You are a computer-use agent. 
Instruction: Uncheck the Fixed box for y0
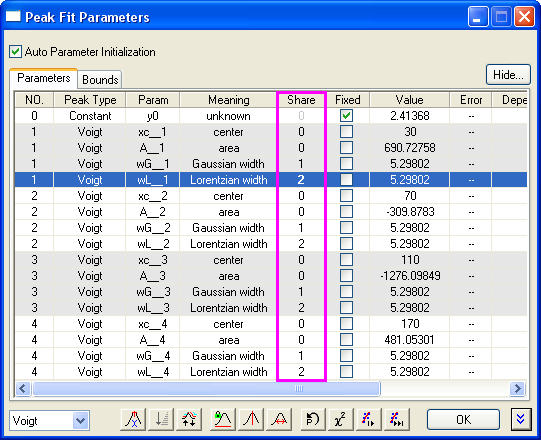click(346, 116)
